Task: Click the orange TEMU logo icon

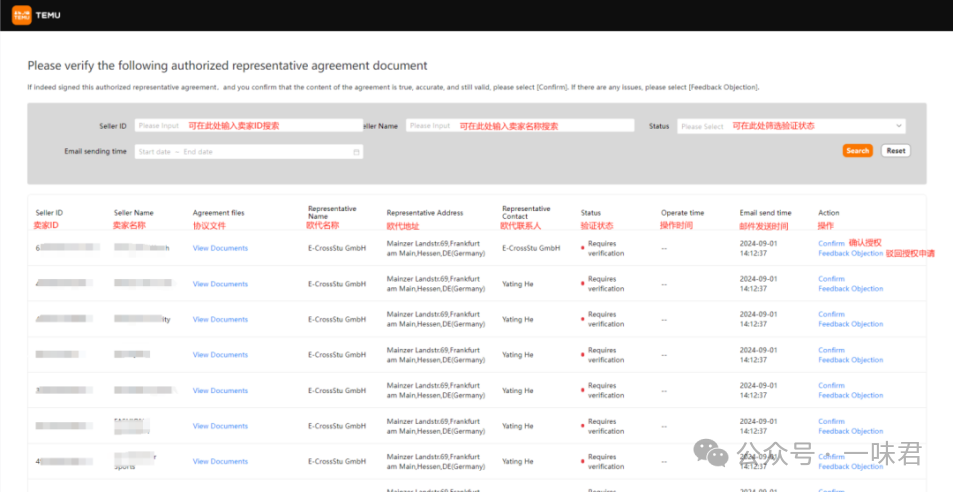Action: pyautogui.click(x=21, y=15)
